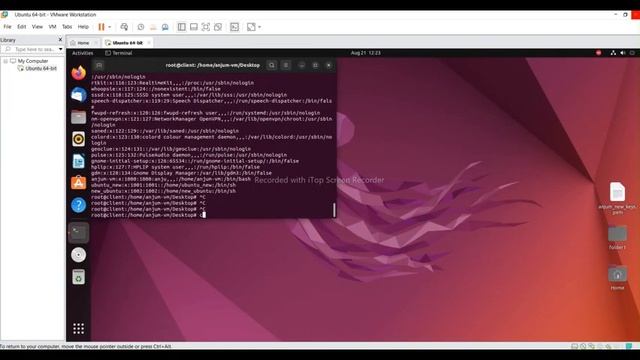
Task: Open Ubuntu Activities overview
Action: coord(82,53)
